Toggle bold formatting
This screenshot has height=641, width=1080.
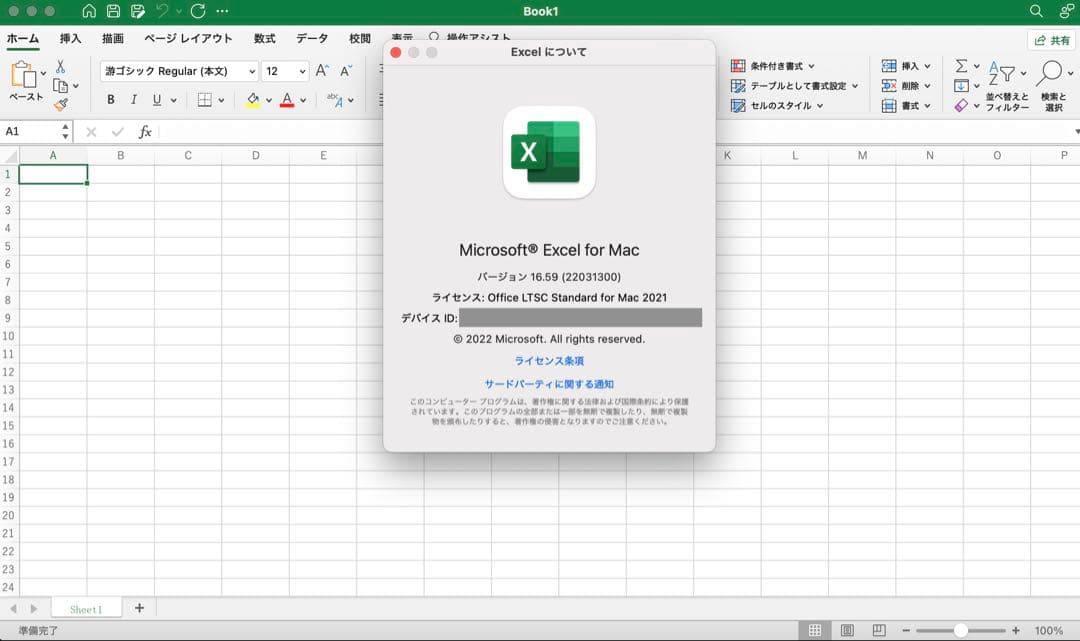(x=111, y=99)
